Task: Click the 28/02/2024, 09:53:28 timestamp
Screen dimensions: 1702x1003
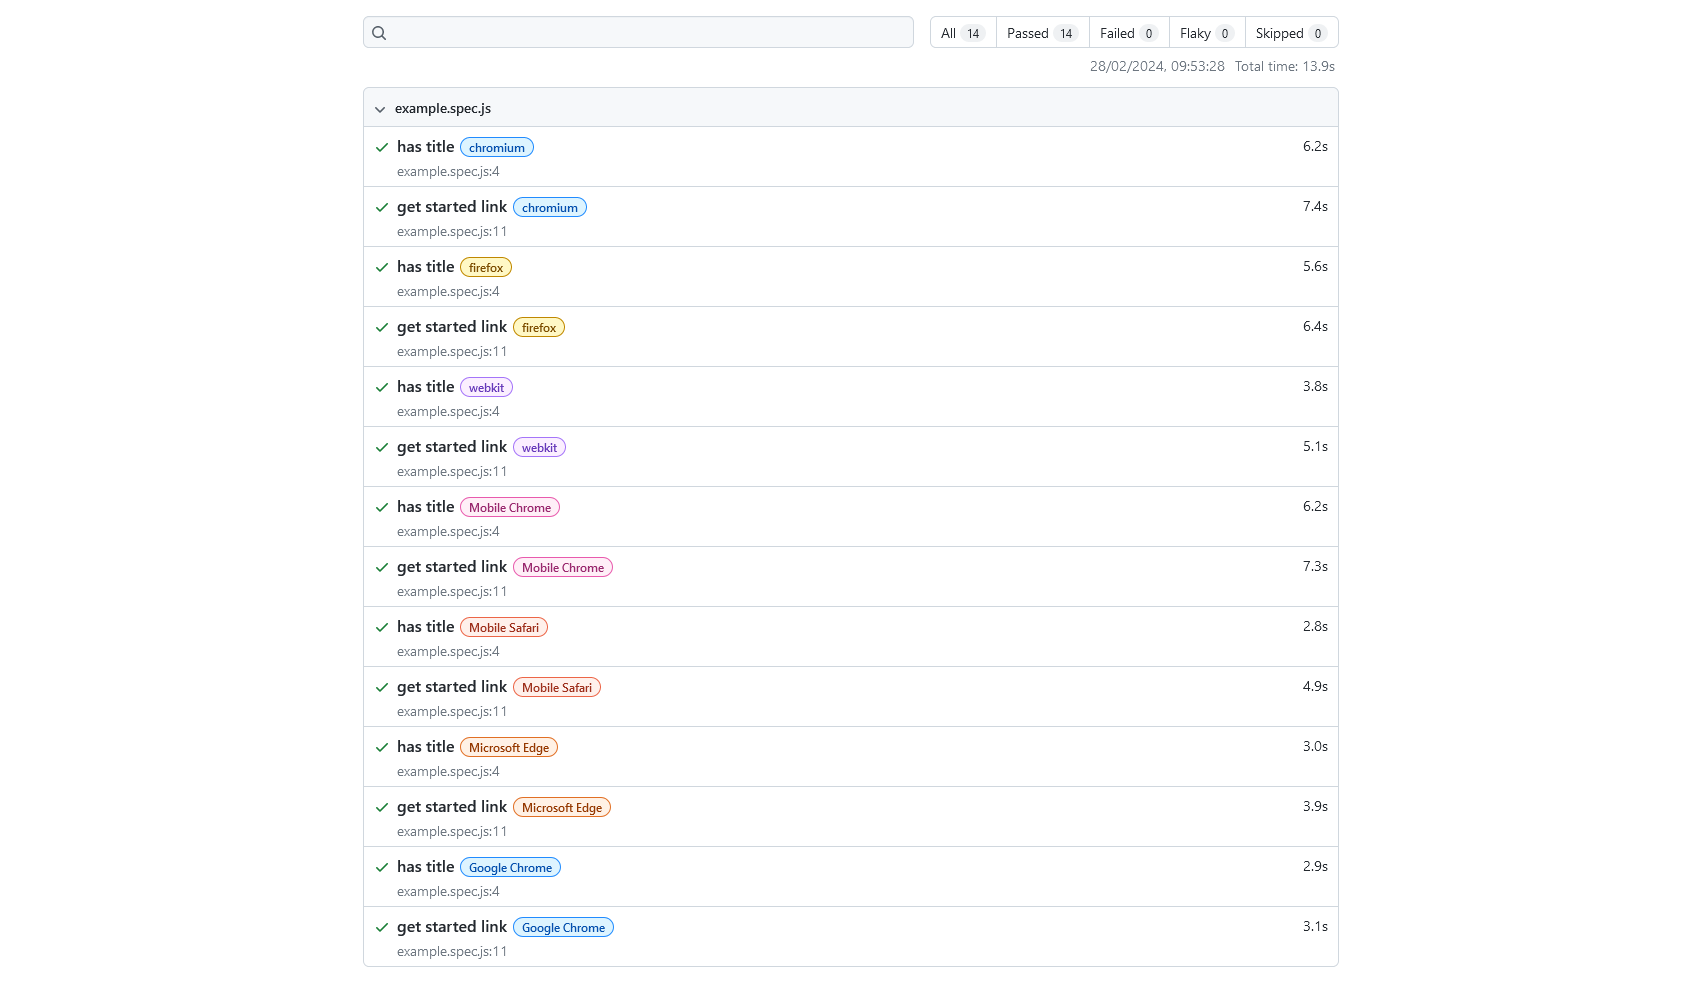Action: tap(1157, 66)
